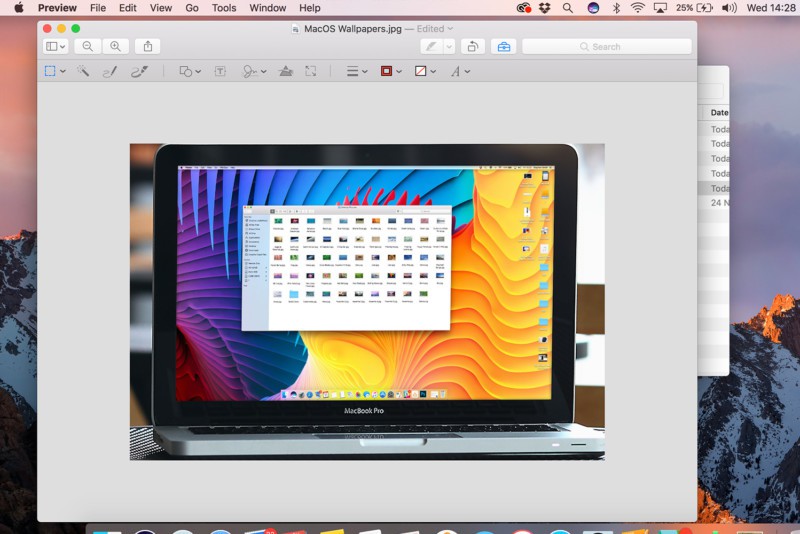Viewport: 800px width, 534px height.
Task: Expand the highlight color dropdown arrow
Action: pos(449,46)
